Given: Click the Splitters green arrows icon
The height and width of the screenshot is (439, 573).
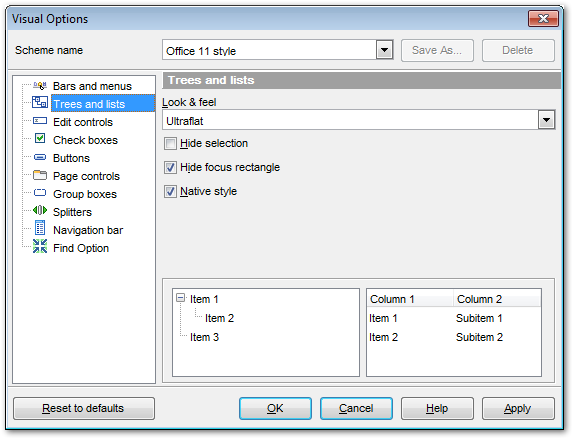Looking at the screenshot, I should click(x=40, y=210).
